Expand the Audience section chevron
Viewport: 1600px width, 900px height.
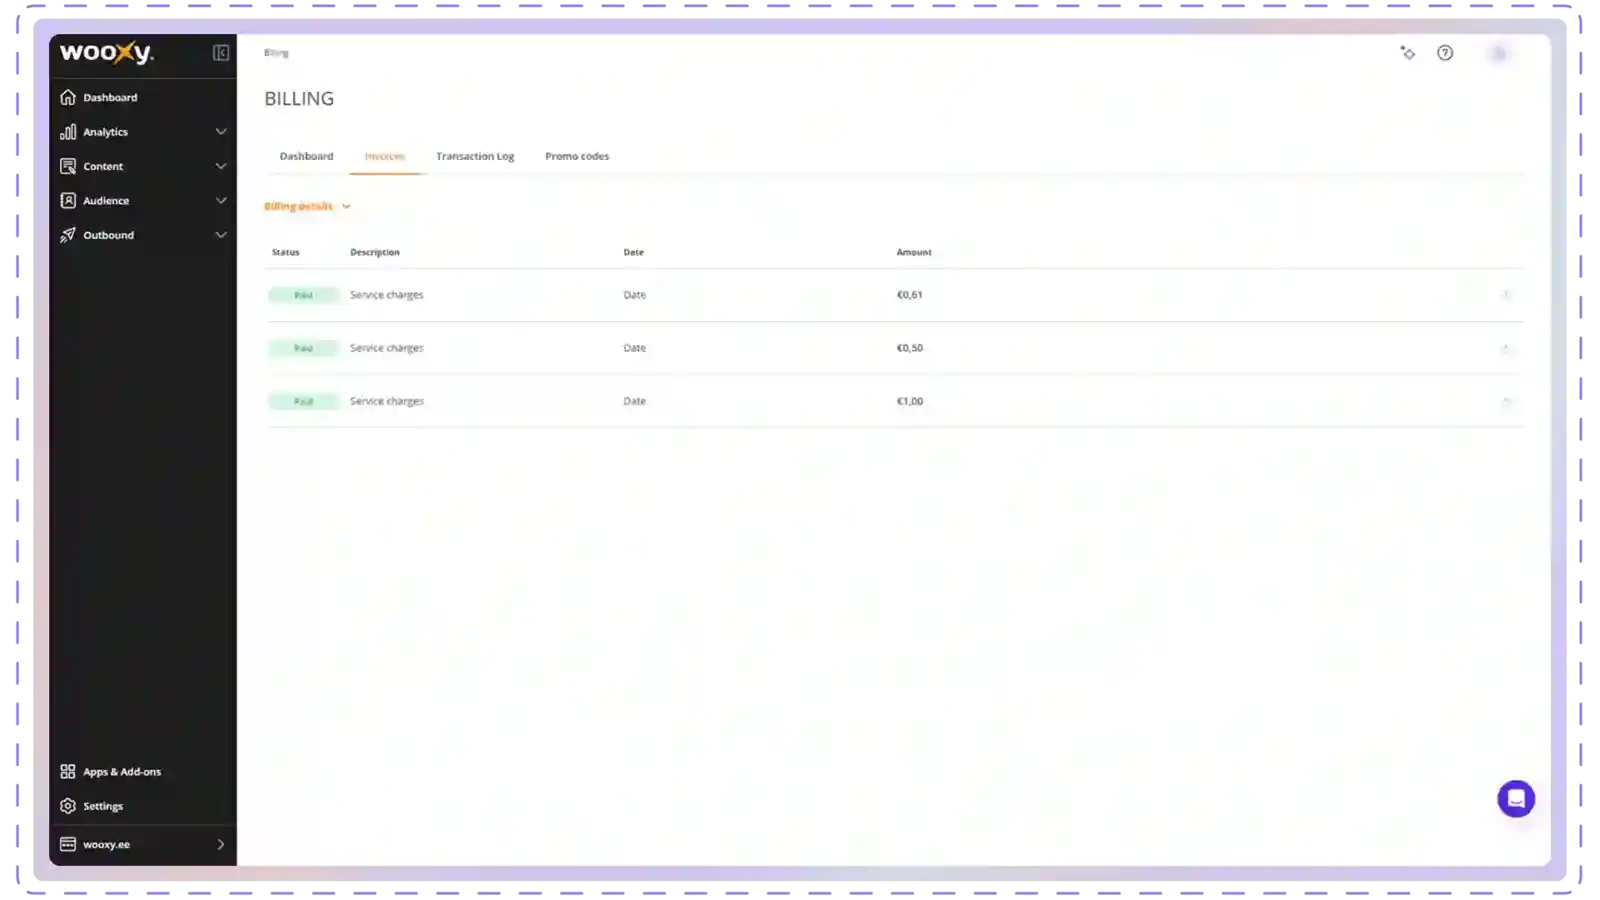[221, 201]
